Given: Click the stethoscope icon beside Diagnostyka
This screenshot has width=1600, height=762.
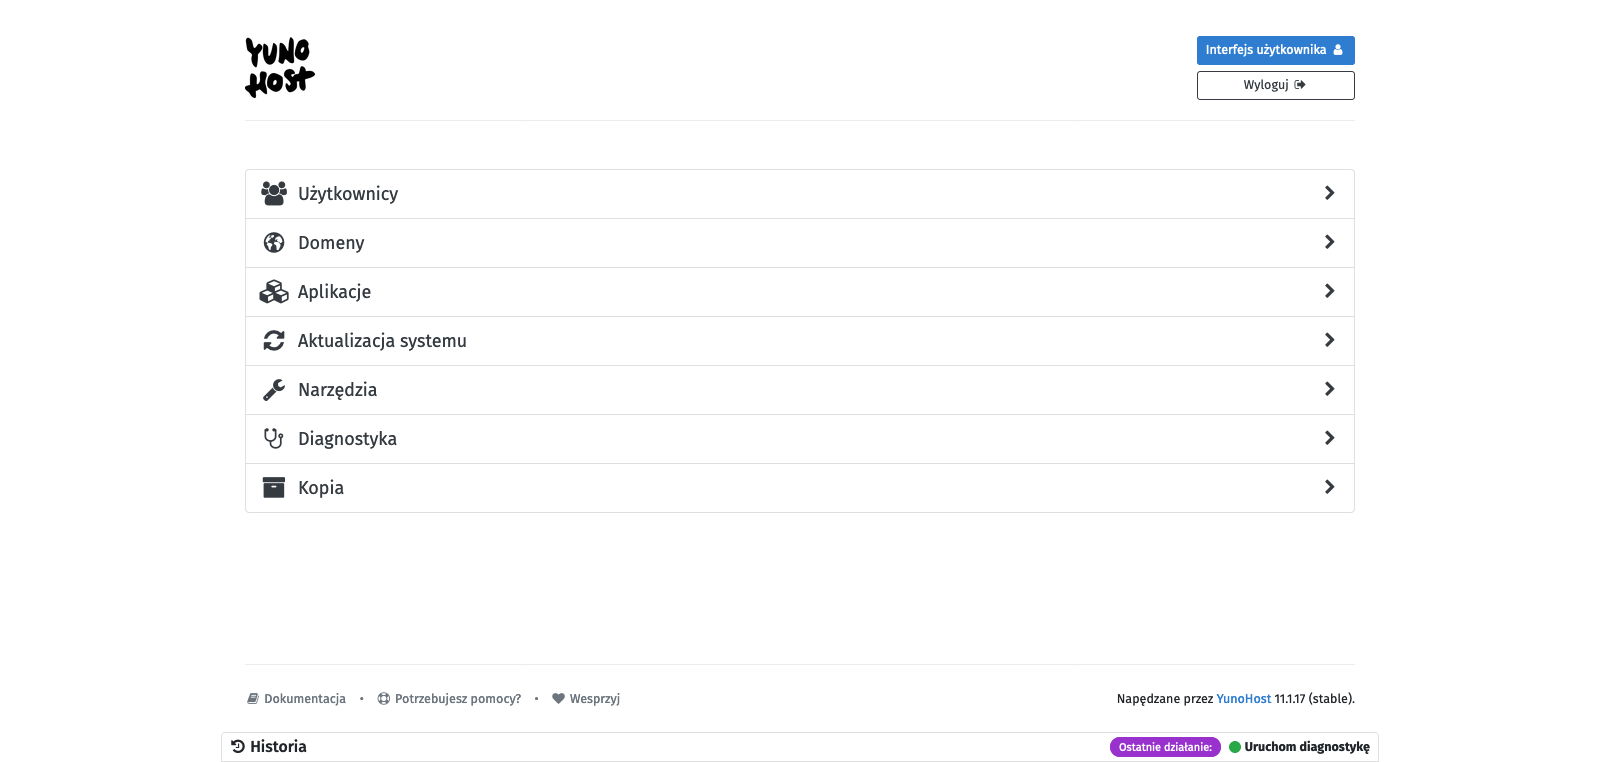Looking at the screenshot, I should pos(274,439).
